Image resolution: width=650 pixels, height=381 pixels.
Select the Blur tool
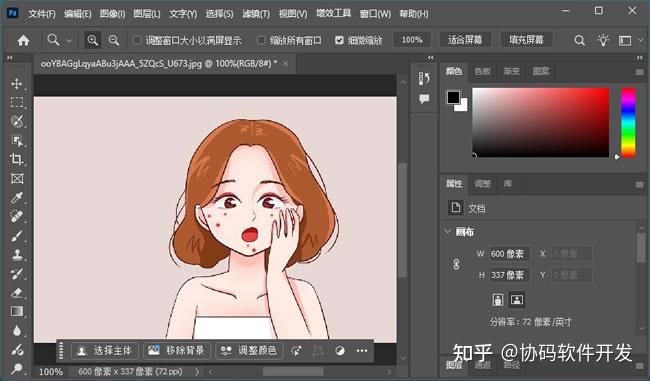17,330
